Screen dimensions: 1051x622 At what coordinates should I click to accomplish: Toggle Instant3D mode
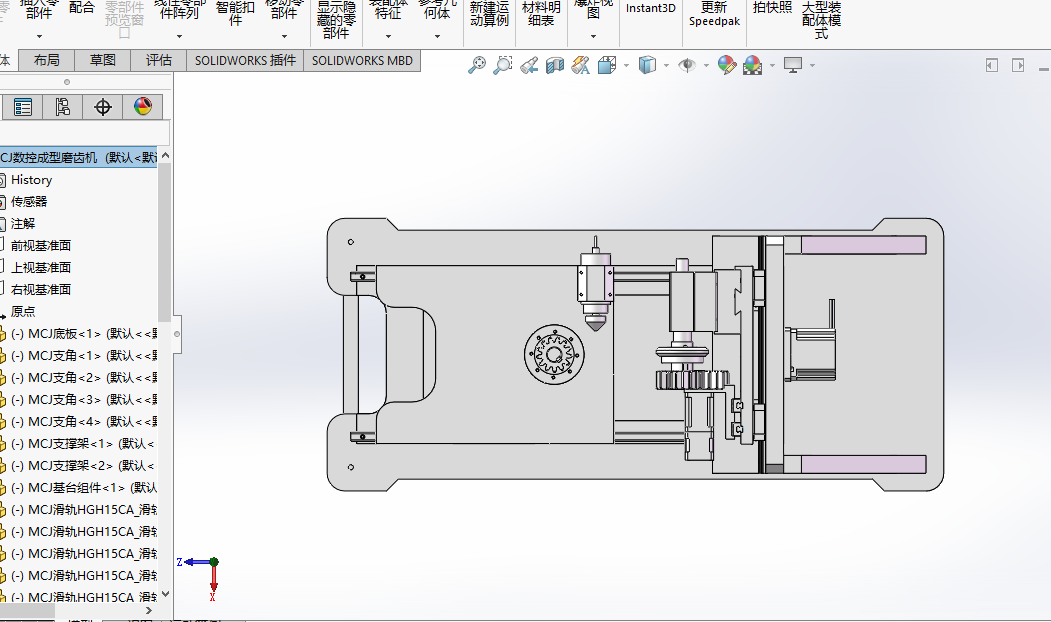pyautogui.click(x=651, y=8)
